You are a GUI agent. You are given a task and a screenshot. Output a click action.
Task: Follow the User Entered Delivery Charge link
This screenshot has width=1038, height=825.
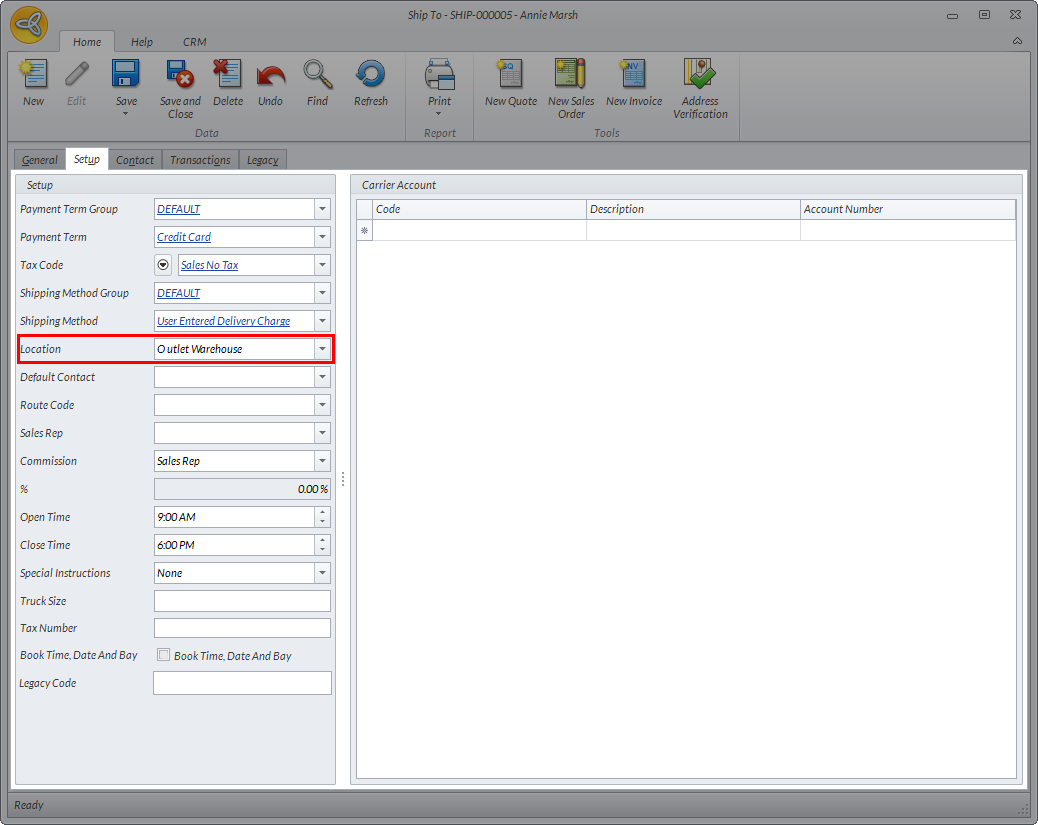pos(223,321)
